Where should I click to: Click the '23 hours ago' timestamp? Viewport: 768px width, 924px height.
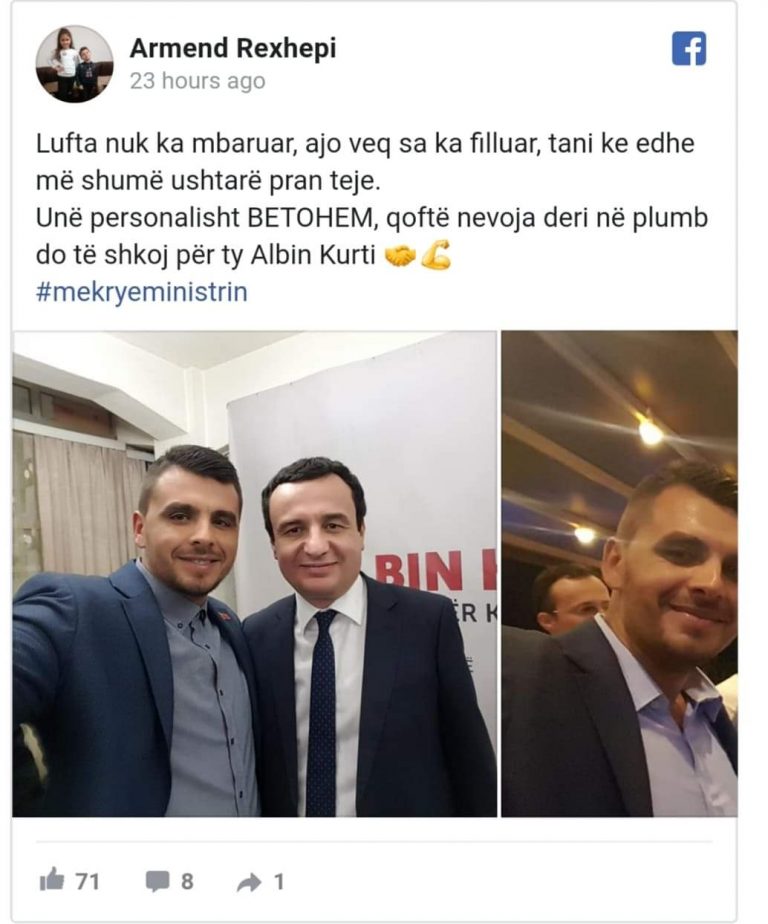pos(197,81)
